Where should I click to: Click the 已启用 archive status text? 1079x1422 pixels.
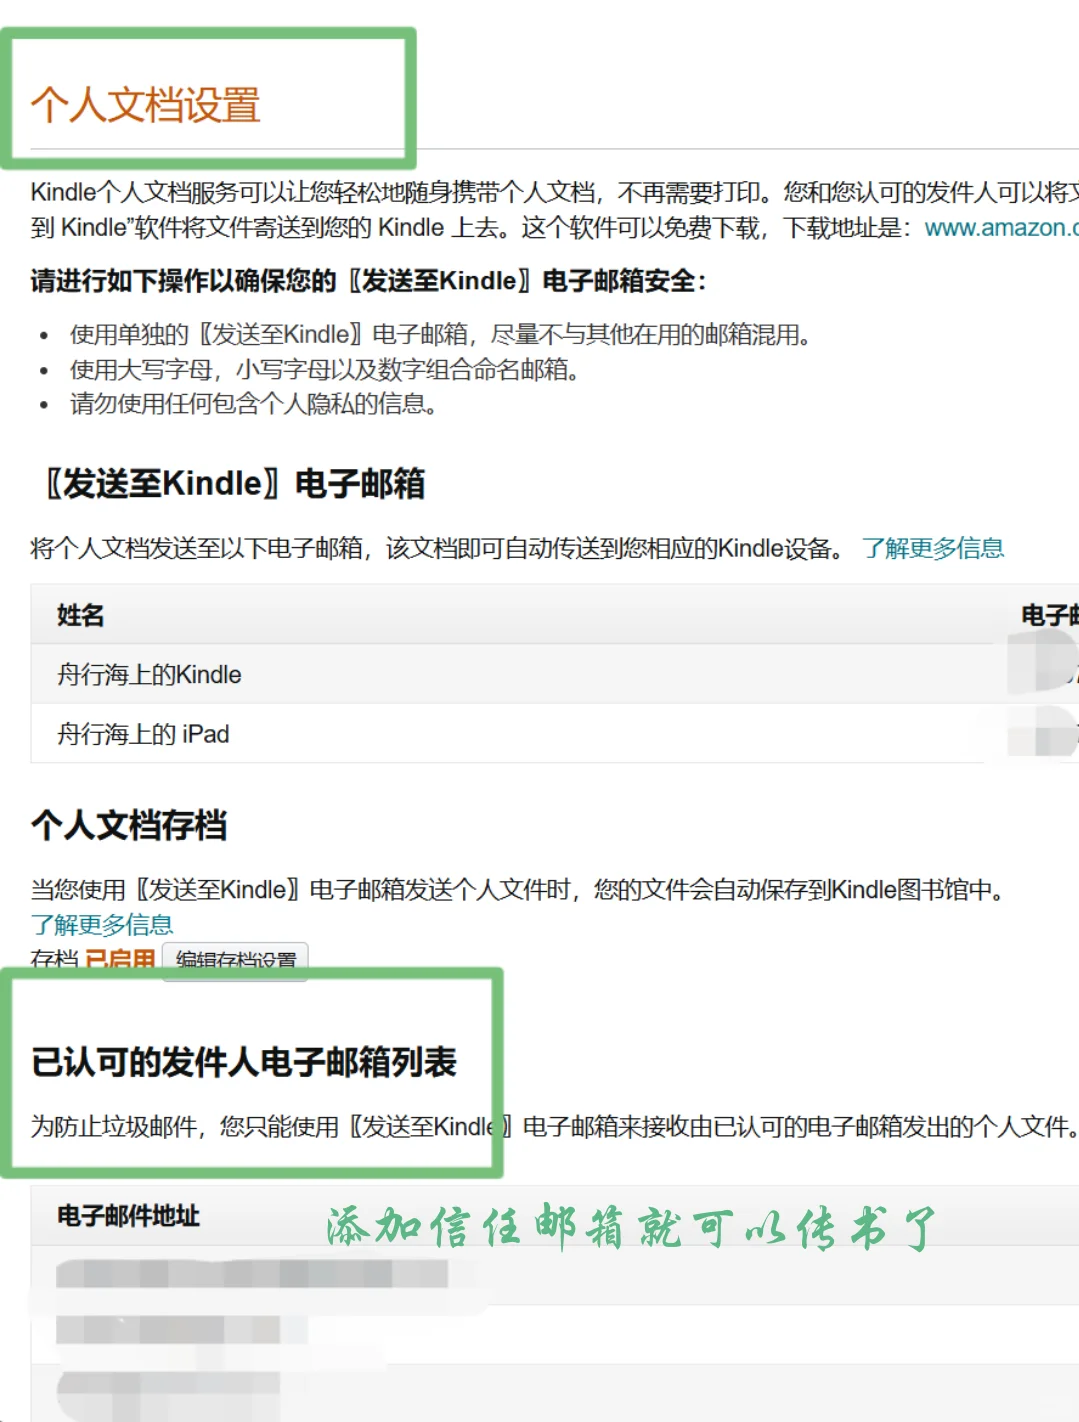click(x=119, y=960)
